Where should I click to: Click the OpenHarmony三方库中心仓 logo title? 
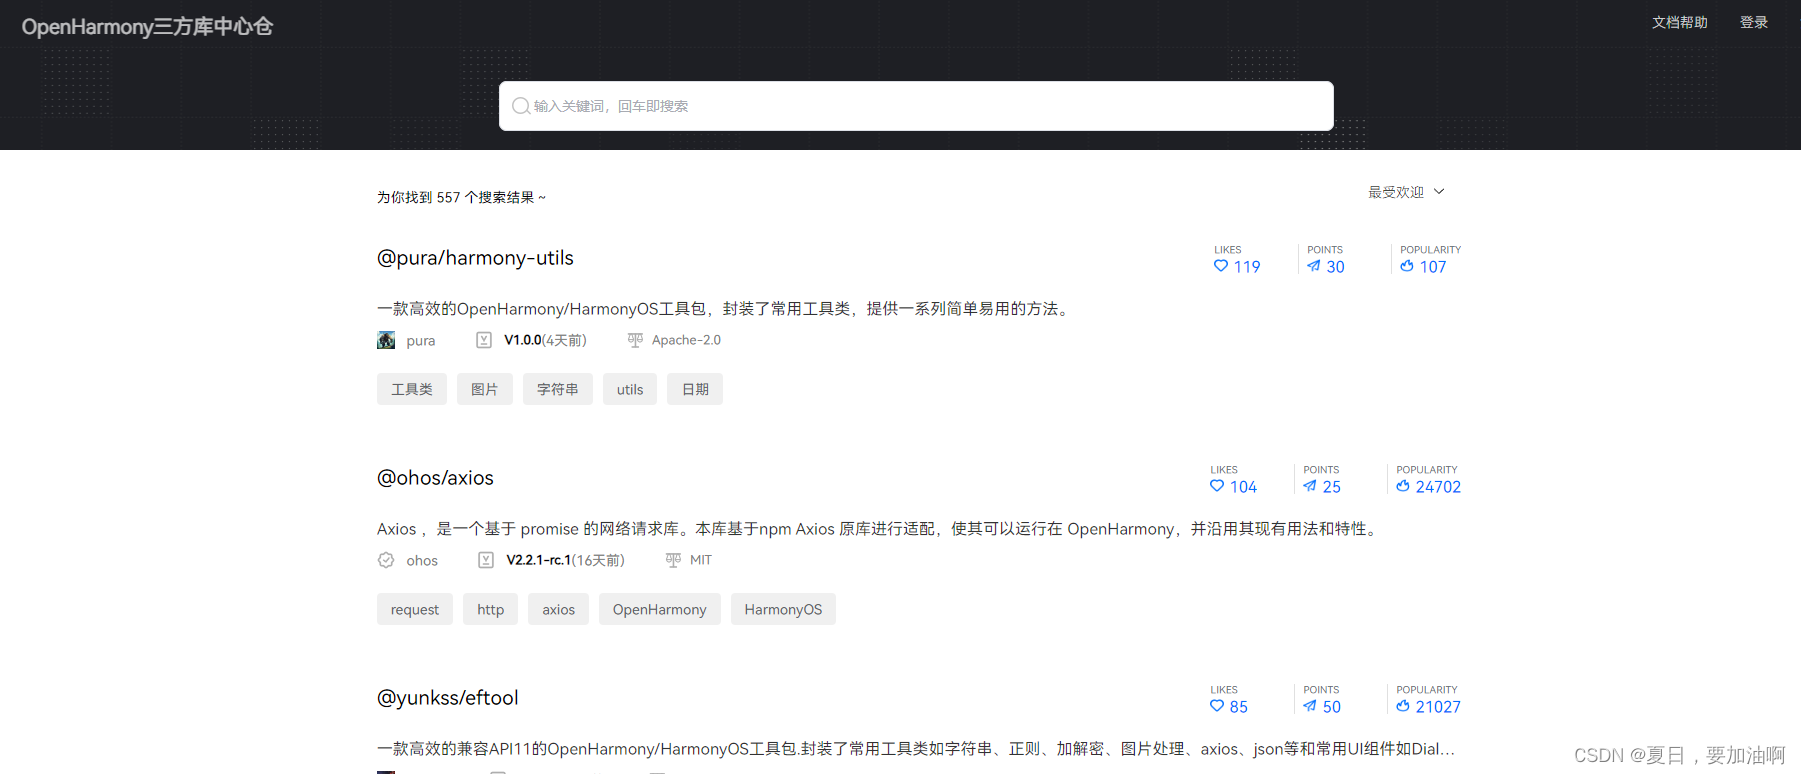[147, 27]
